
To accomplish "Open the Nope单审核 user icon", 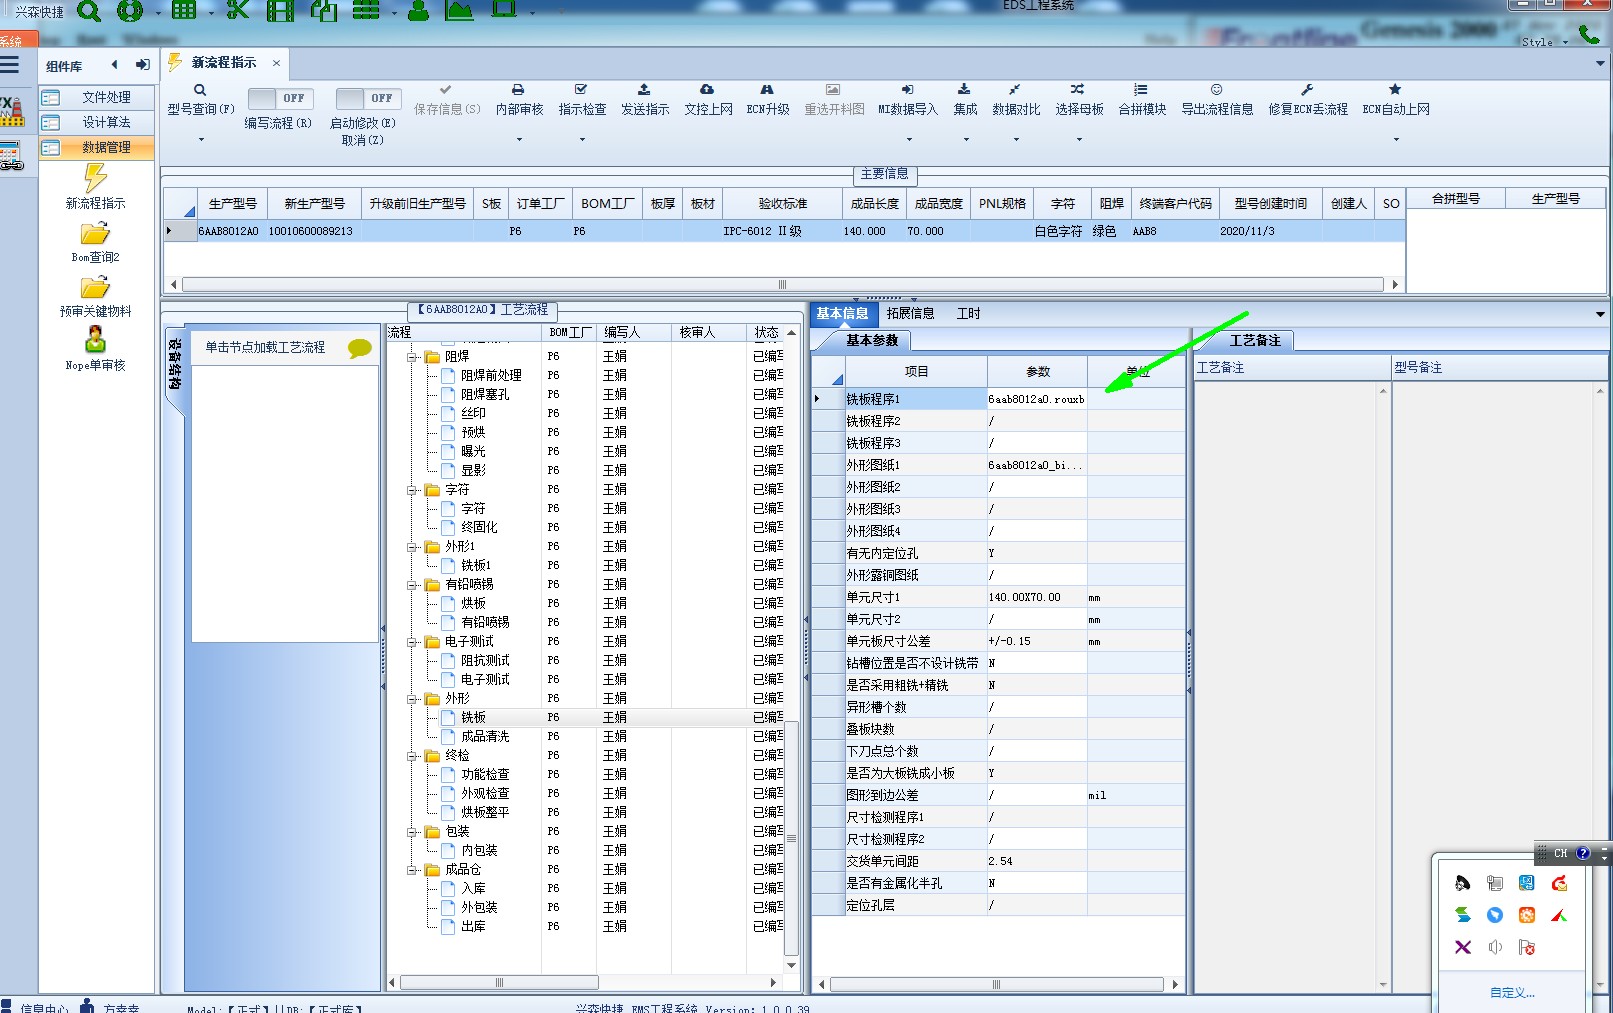I will click(x=95, y=340).
